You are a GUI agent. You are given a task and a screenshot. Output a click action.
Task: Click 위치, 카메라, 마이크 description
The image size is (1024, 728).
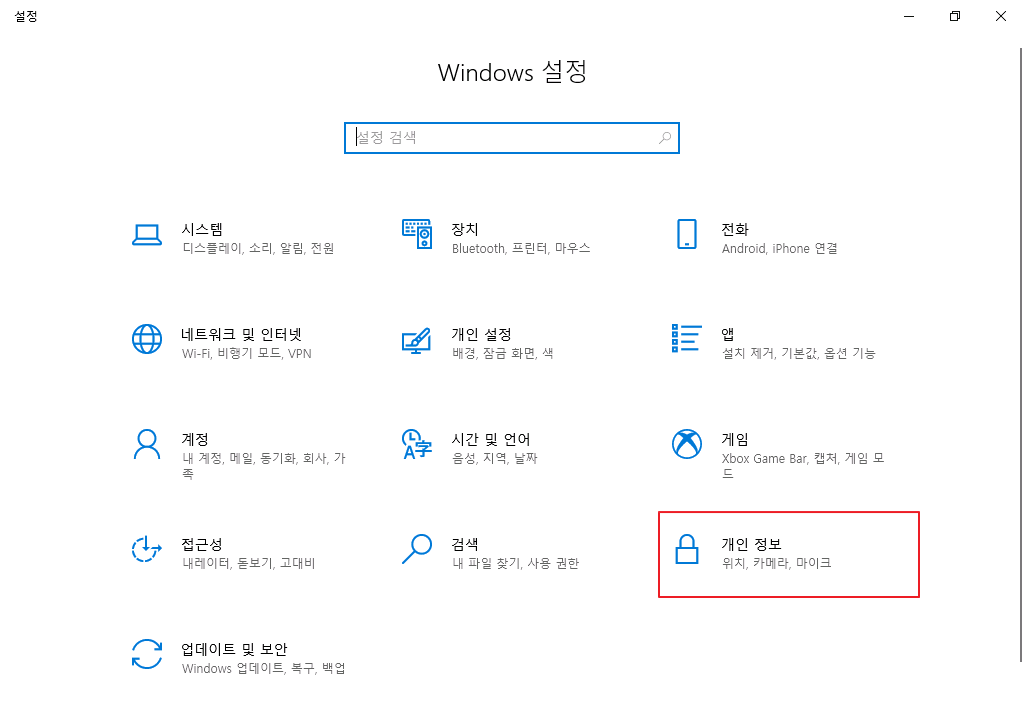click(x=776, y=563)
